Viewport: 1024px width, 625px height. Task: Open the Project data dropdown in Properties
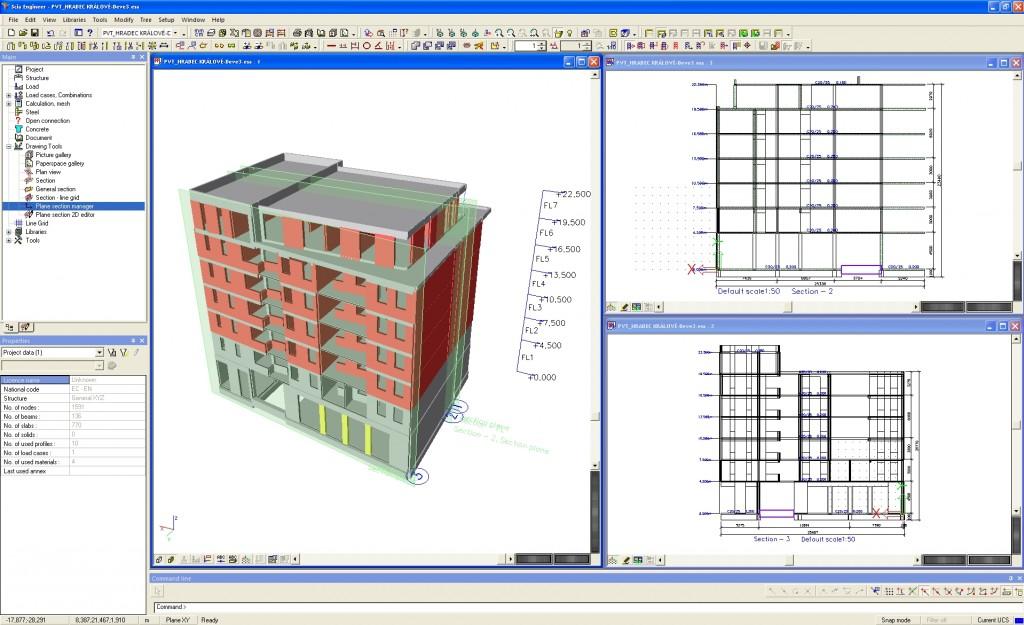(99, 353)
